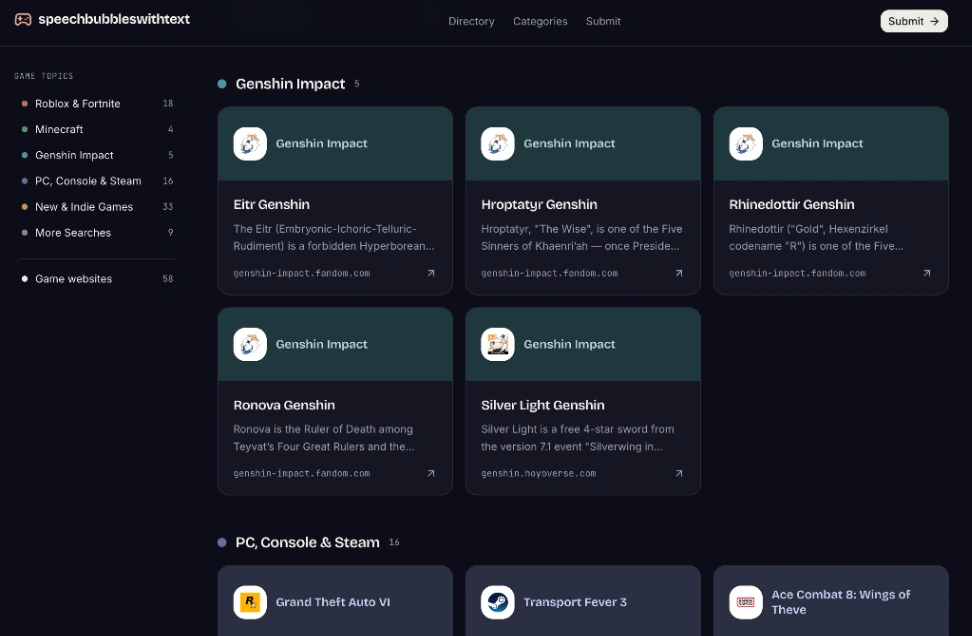Click the Genshin Impact icon on Hroptatyr Genshin card

(498, 144)
